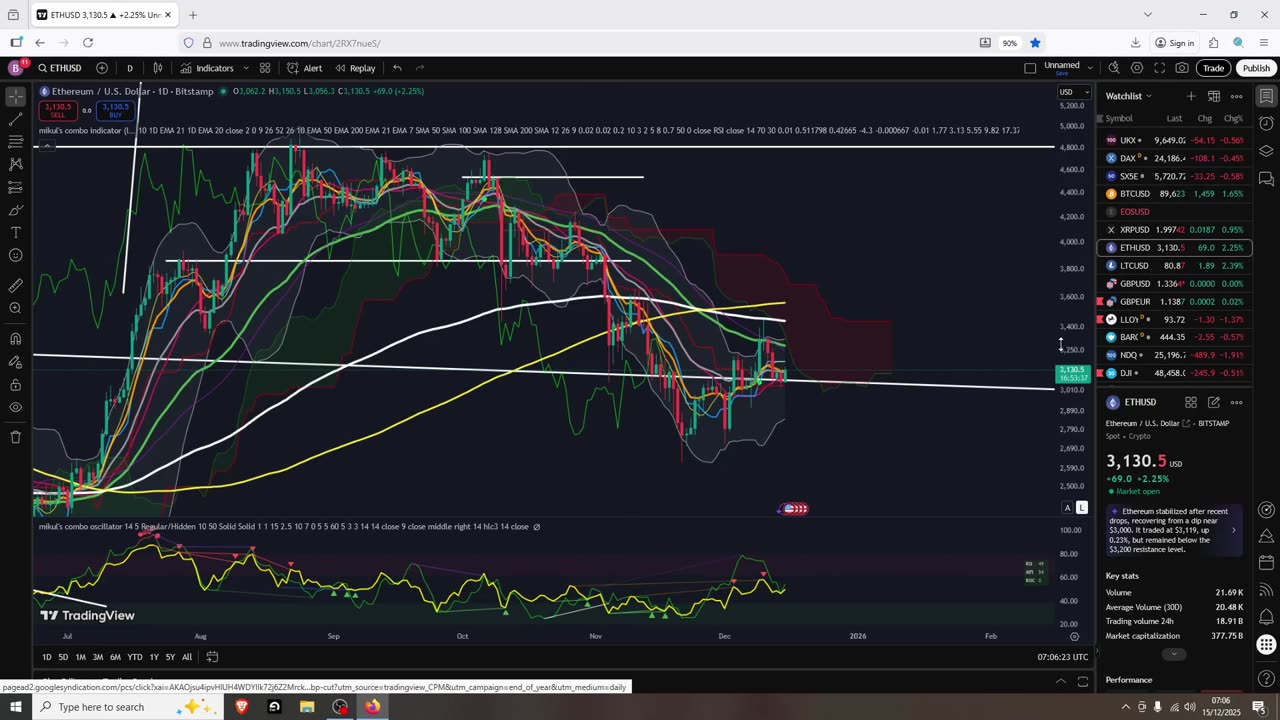Open the ETHUSD symbol search
1280x720 pixels.
[60, 68]
